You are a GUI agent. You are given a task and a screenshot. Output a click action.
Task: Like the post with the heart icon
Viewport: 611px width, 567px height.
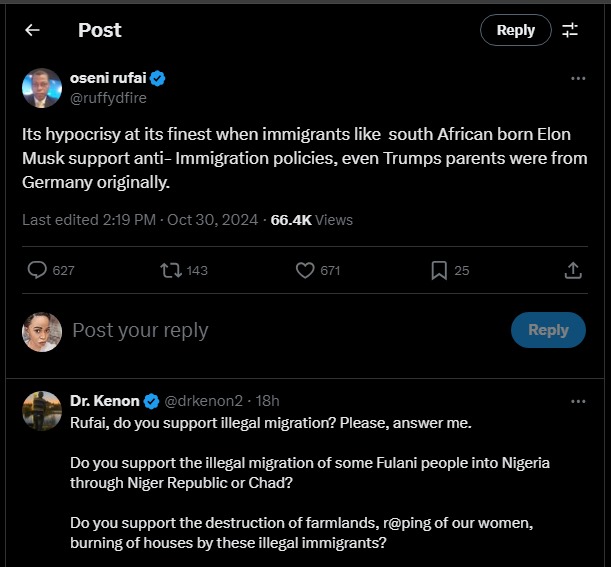tap(306, 270)
